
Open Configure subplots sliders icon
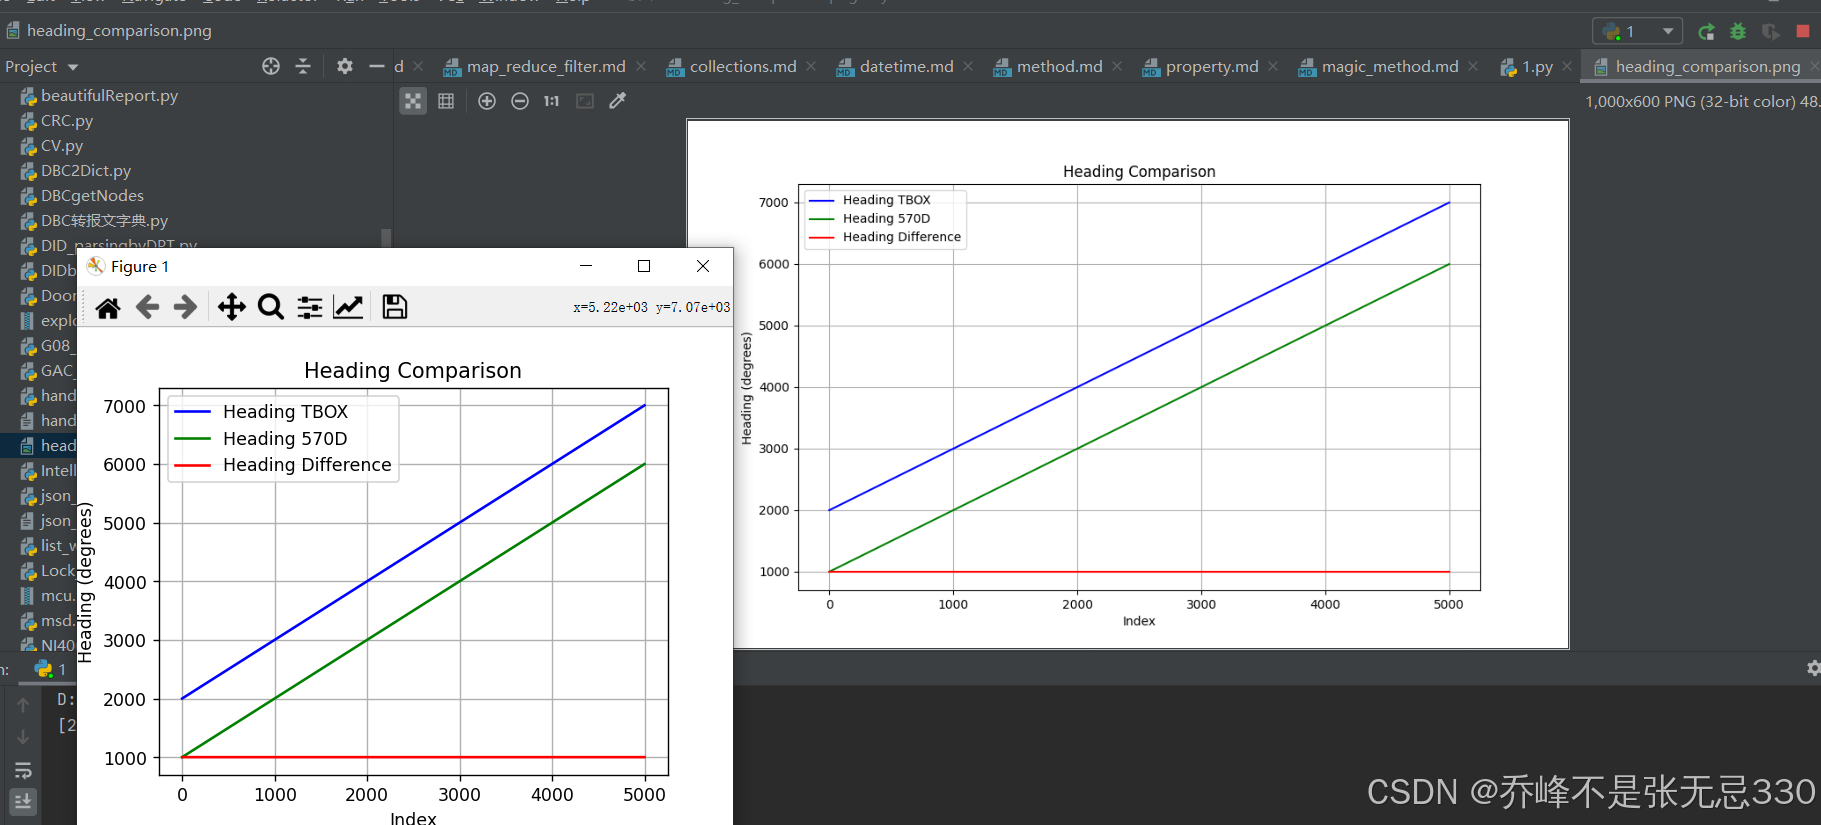(310, 307)
